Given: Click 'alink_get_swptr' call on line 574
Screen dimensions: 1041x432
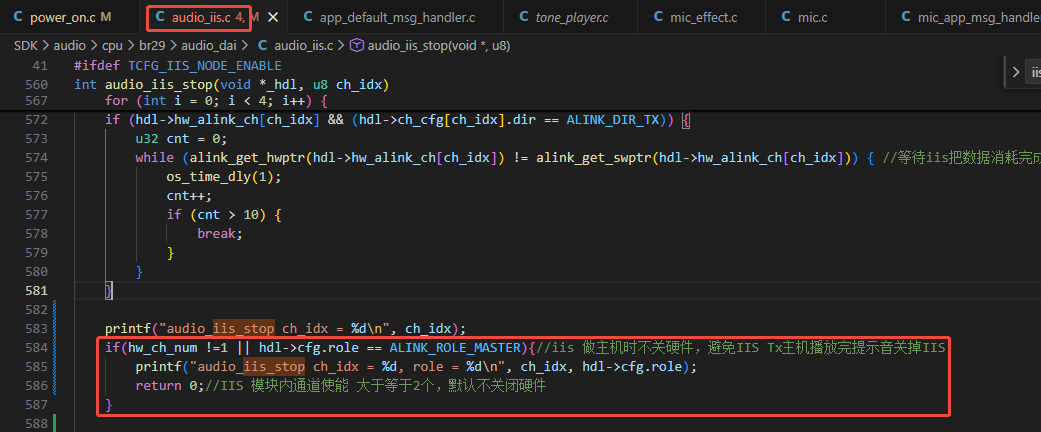Looking at the screenshot, I should [x=594, y=157].
